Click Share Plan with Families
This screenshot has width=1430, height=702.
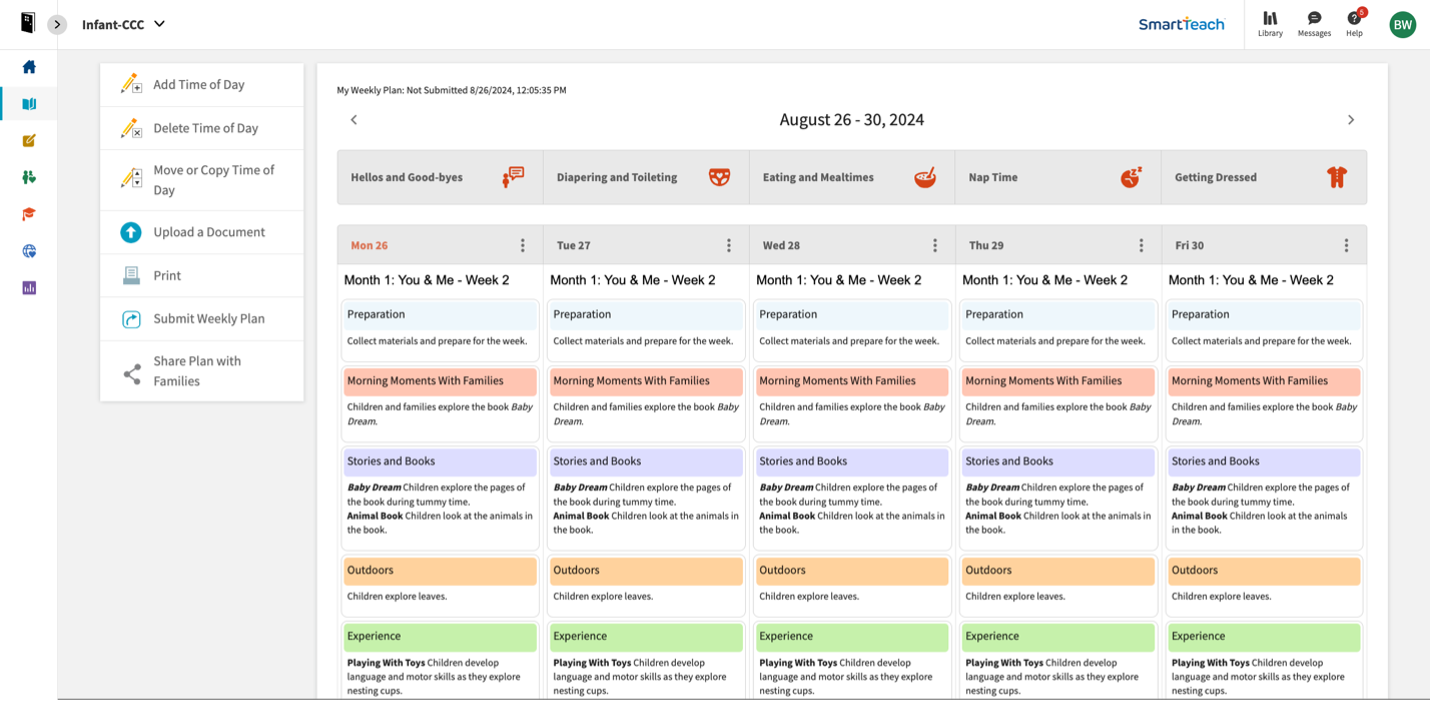click(x=200, y=370)
